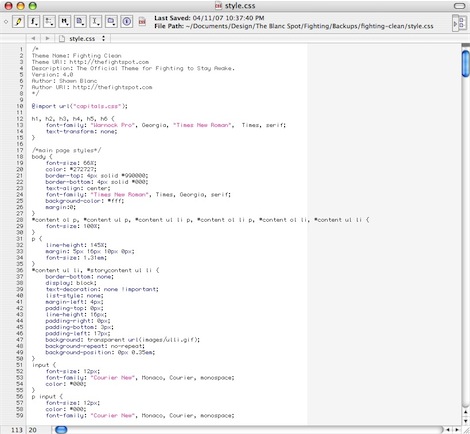This screenshot has width=470, height=434.
Task: Open the hierarchy-tree popup in the toolbar
Action: [x=49, y=22]
